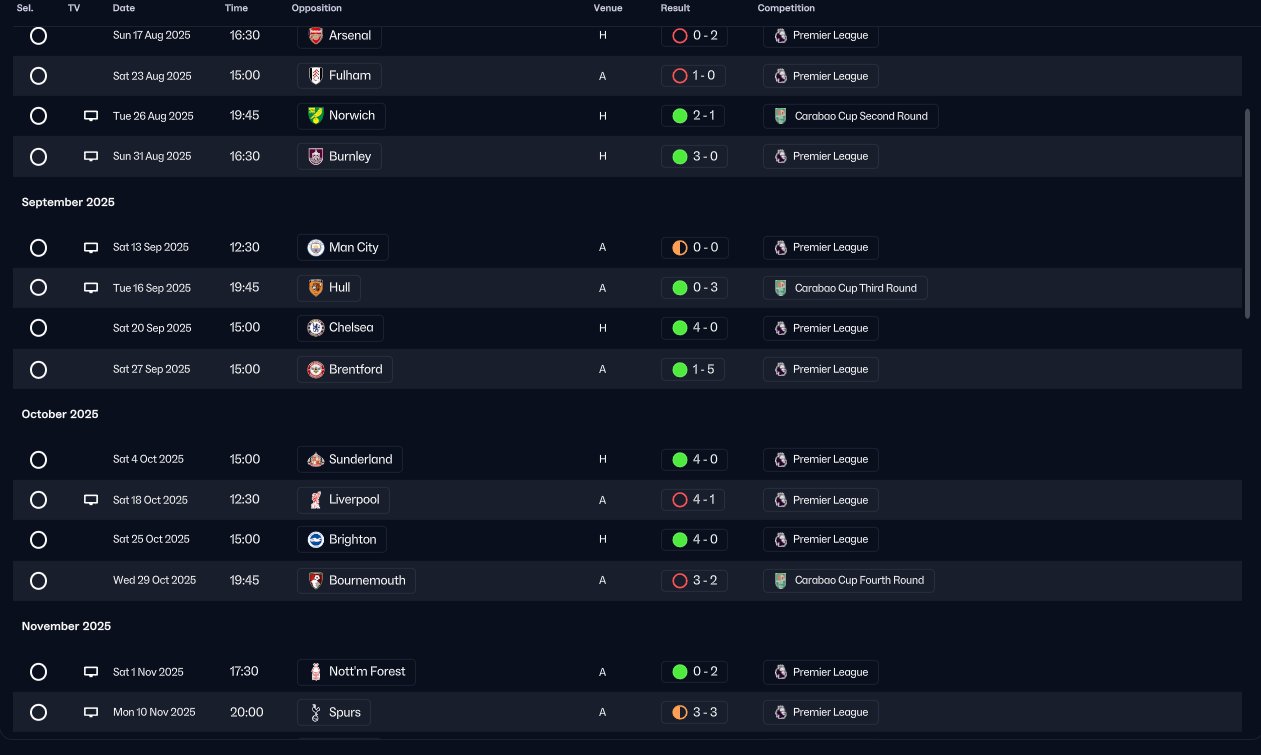The height and width of the screenshot is (755, 1261).
Task: Click the Man City badge icon
Action: [315, 247]
